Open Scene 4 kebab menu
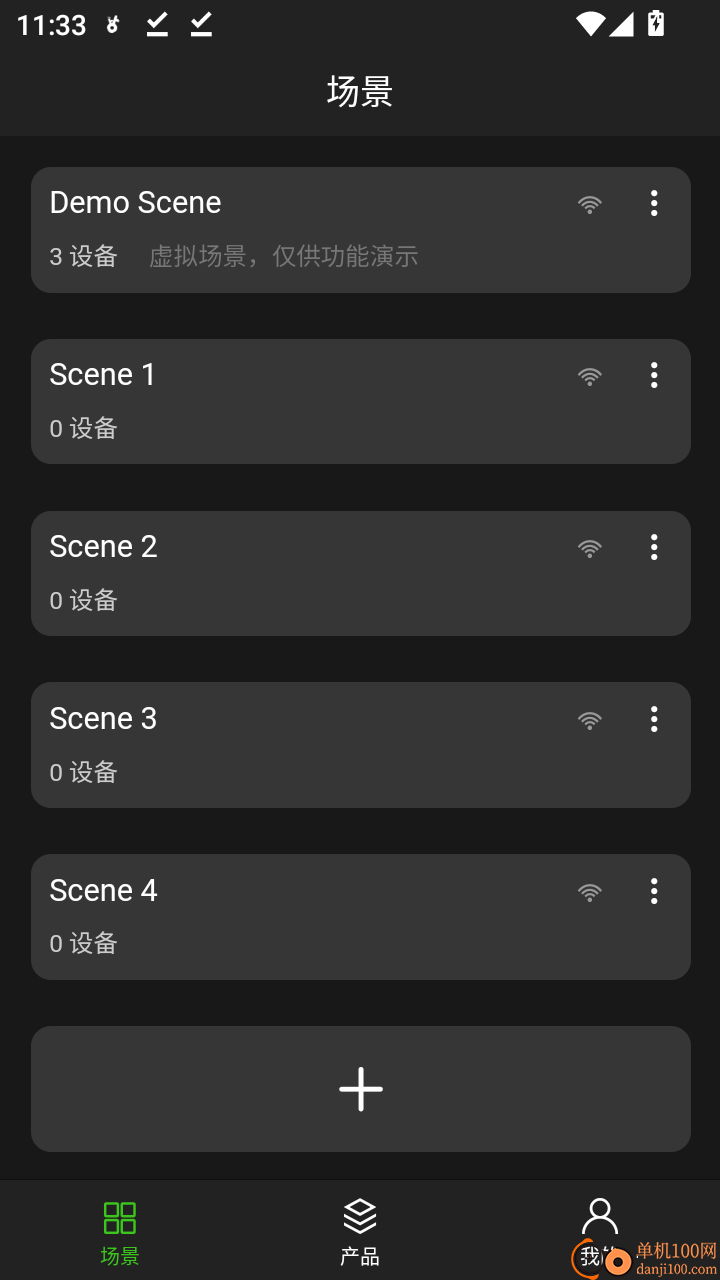This screenshot has width=720, height=1280. pyautogui.click(x=654, y=891)
